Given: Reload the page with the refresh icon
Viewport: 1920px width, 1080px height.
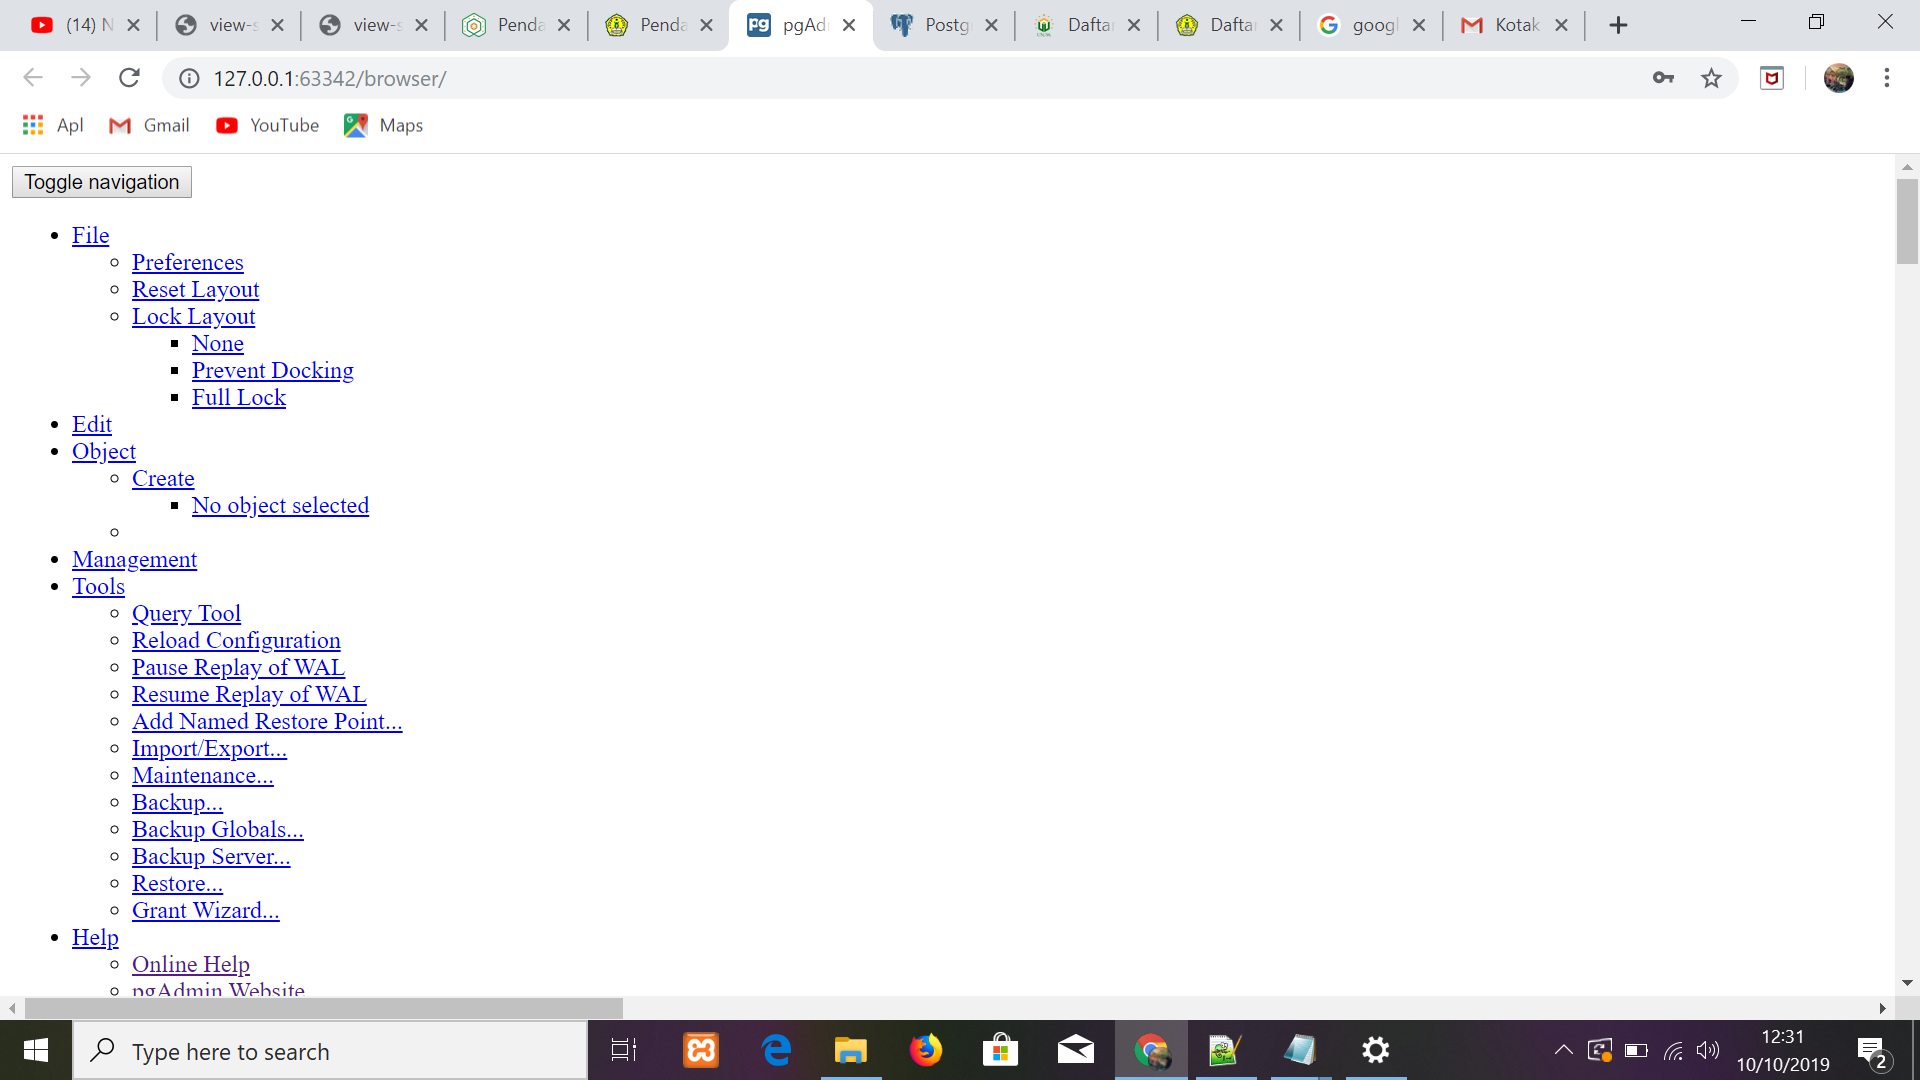Looking at the screenshot, I should click(x=129, y=78).
